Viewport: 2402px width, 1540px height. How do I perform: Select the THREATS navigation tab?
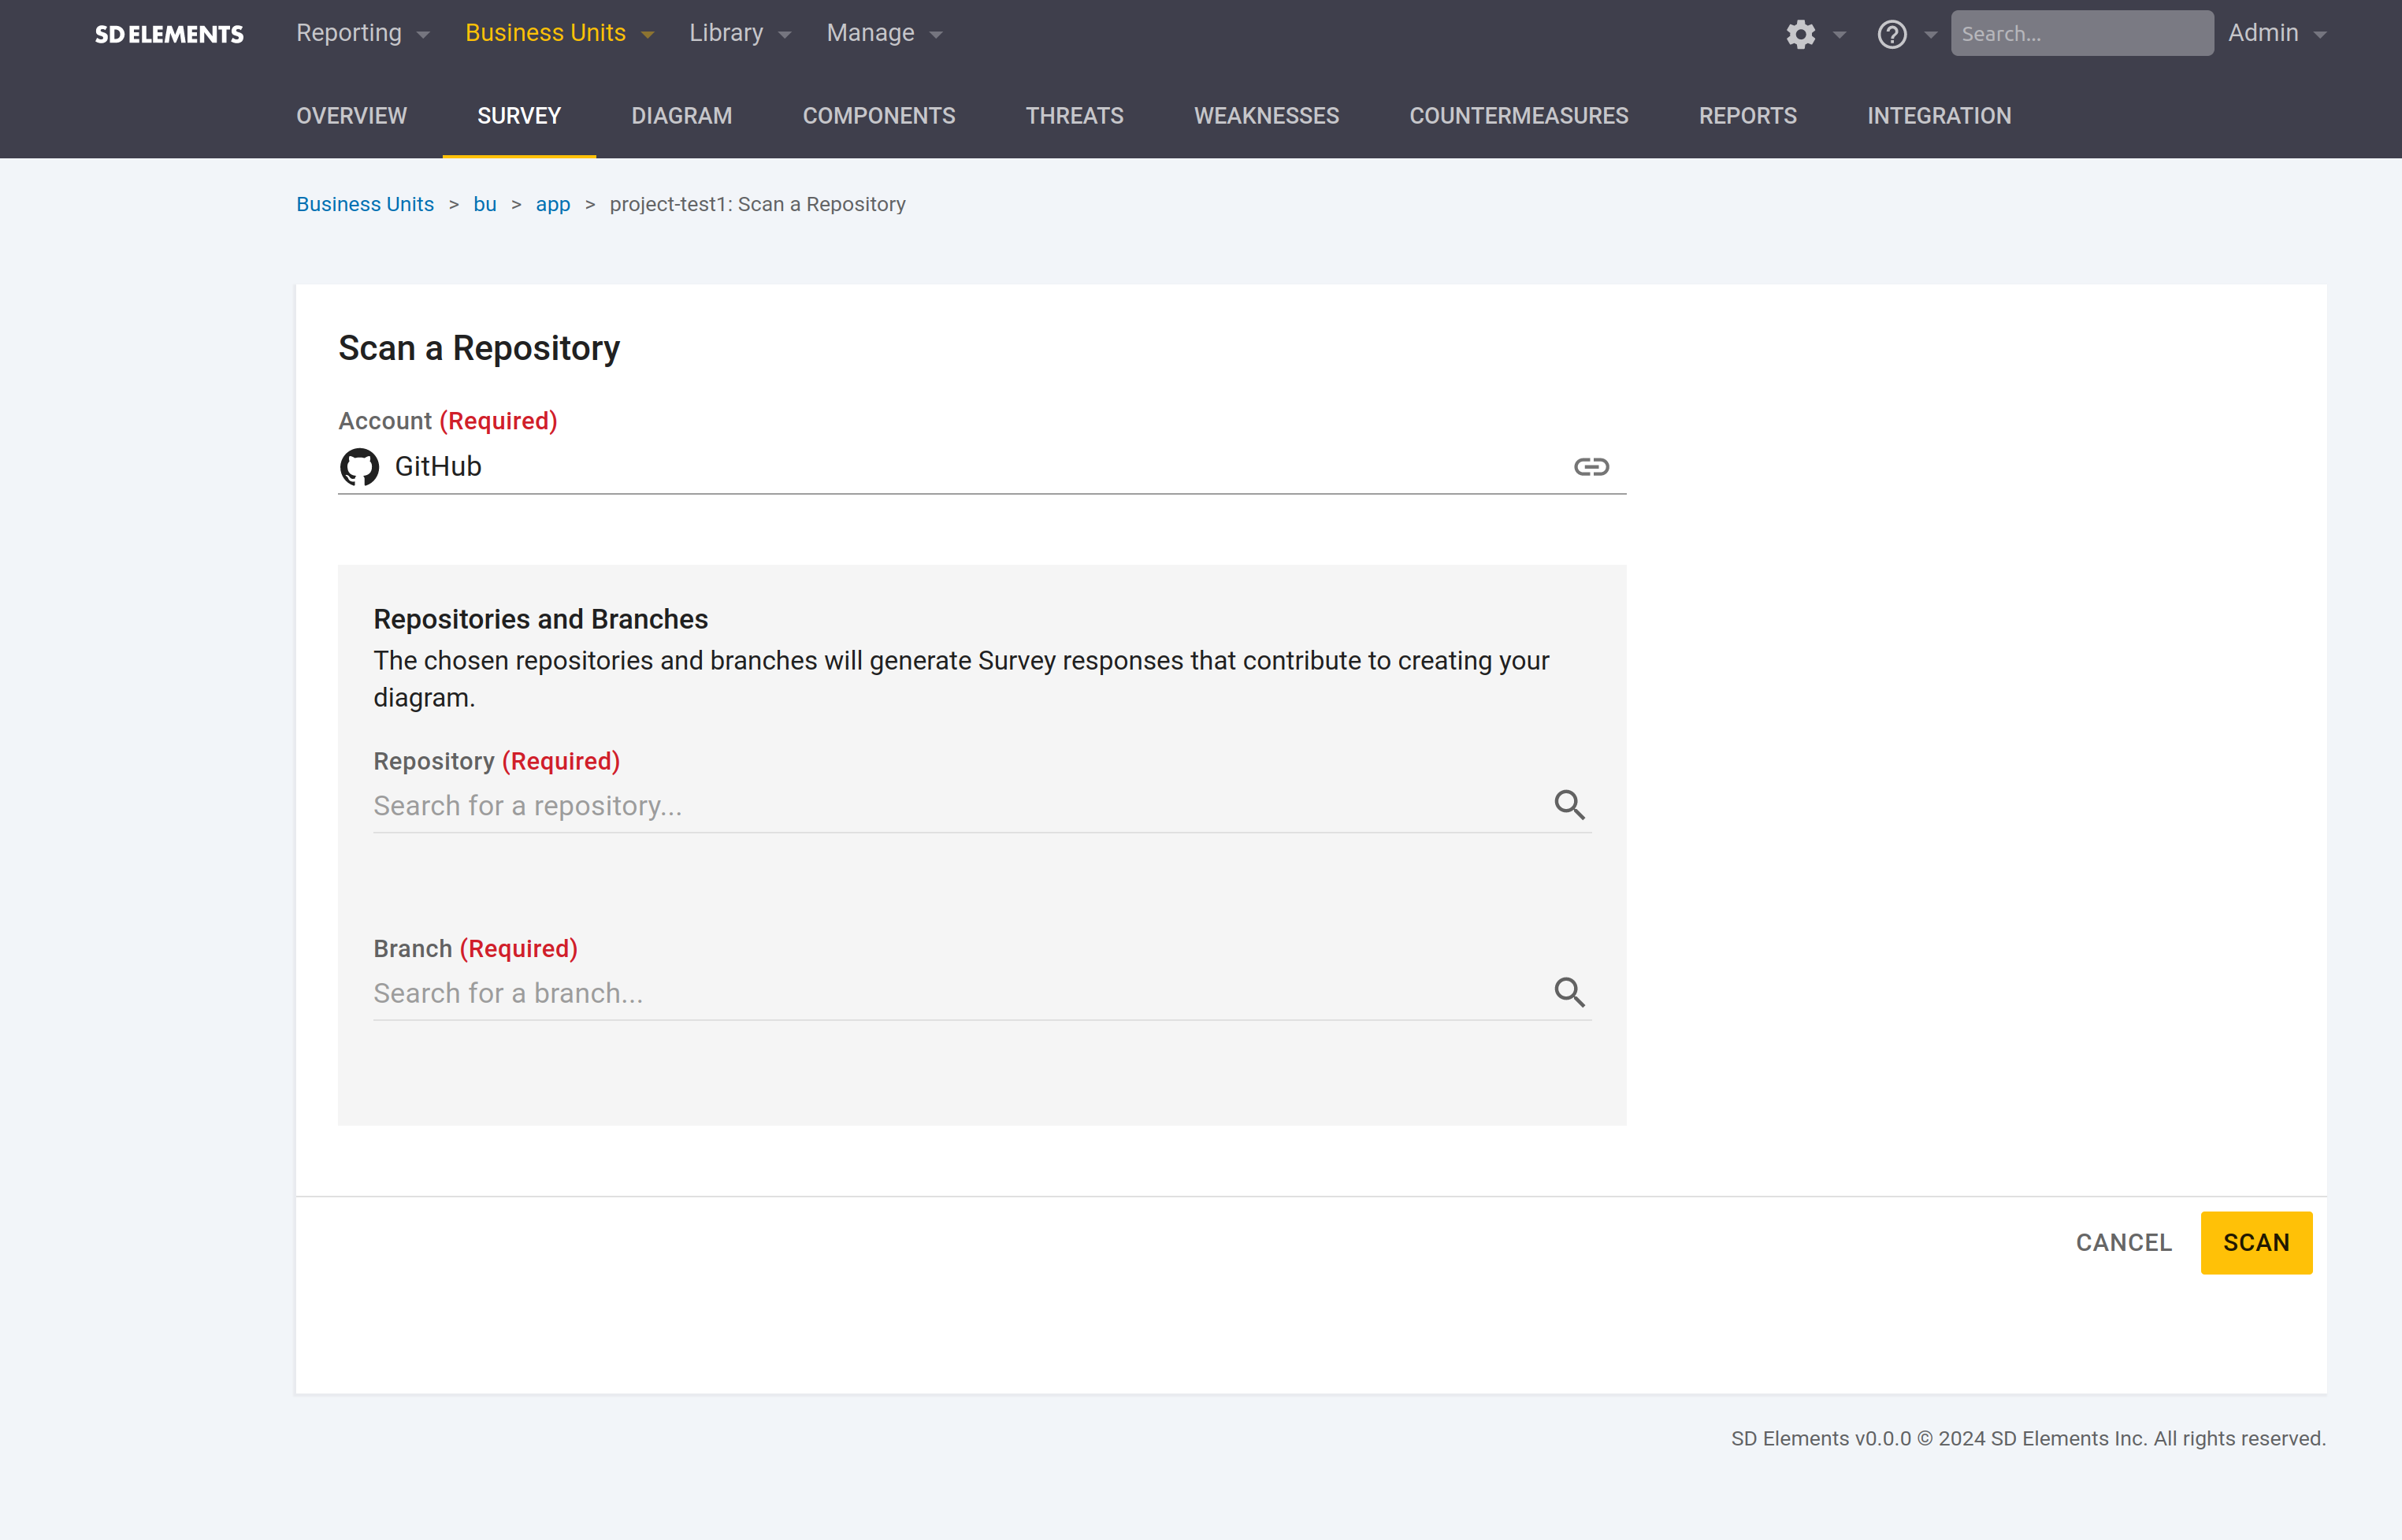1075,117
